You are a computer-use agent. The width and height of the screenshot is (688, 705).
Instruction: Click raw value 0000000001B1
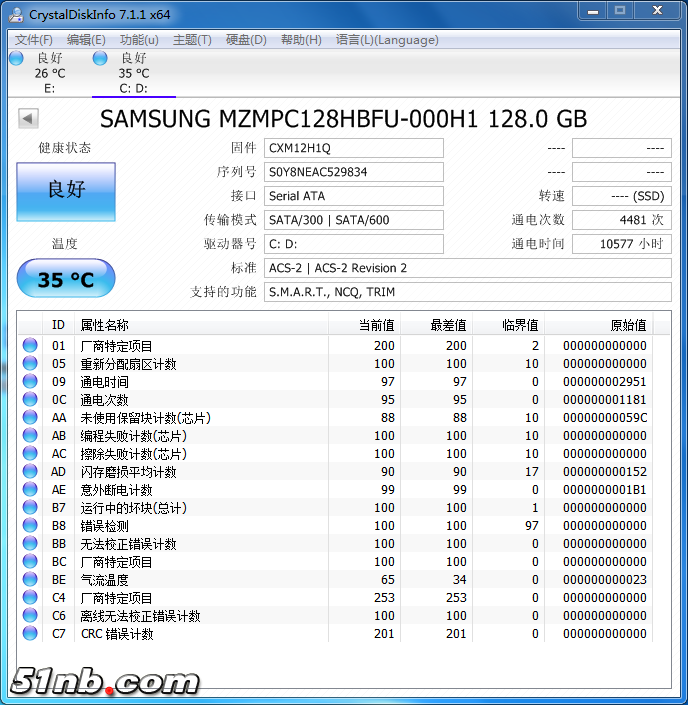pos(605,490)
